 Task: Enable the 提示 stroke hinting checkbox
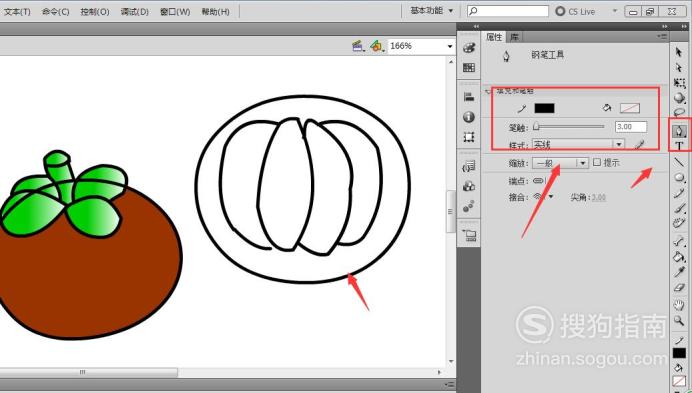597,162
